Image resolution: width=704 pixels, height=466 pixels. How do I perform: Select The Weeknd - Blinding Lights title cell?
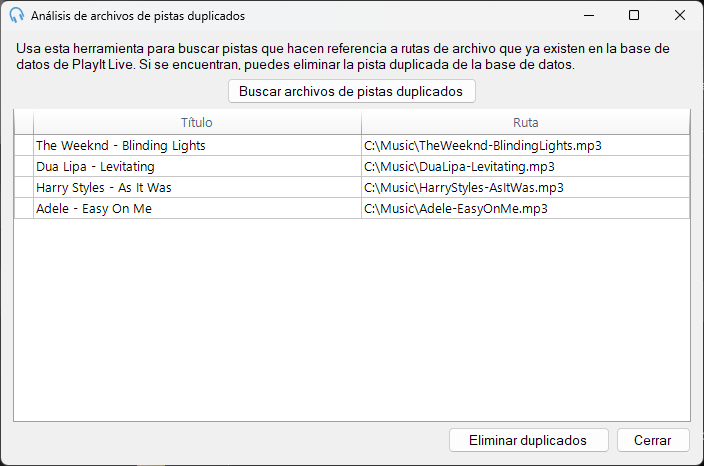[x=197, y=145]
